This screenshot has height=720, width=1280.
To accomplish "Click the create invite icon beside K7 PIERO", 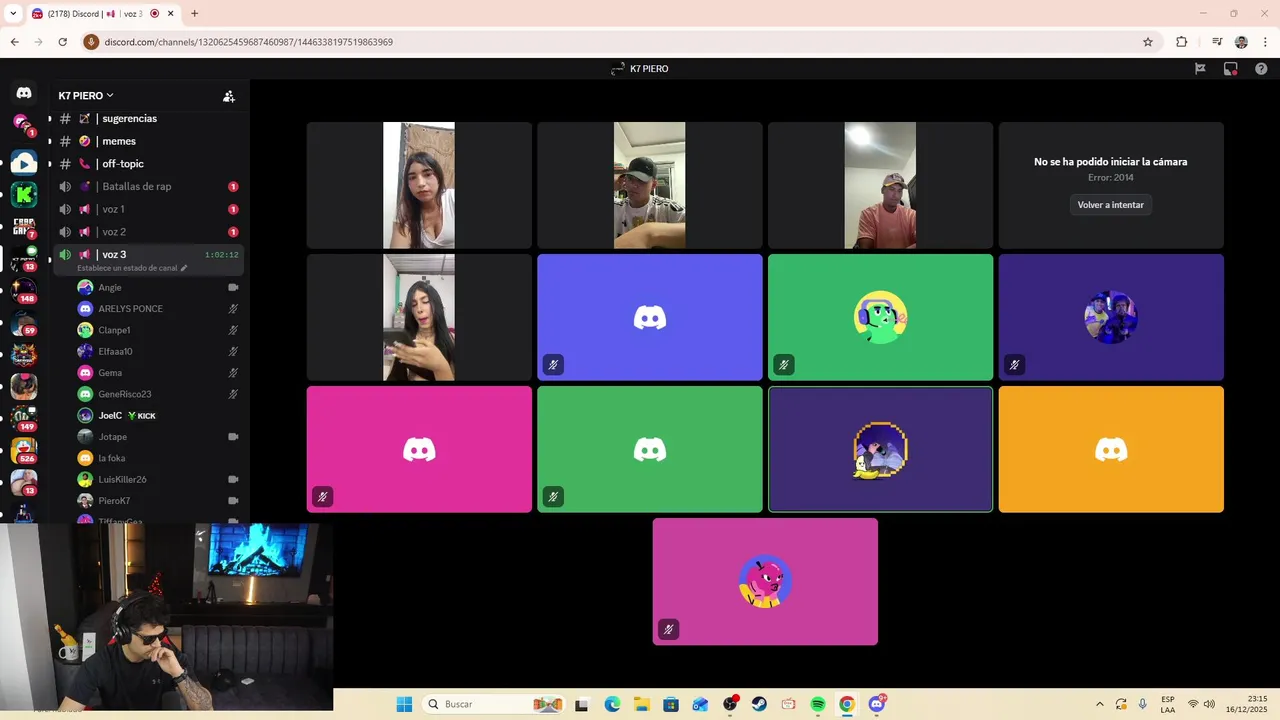I will 229,96.
